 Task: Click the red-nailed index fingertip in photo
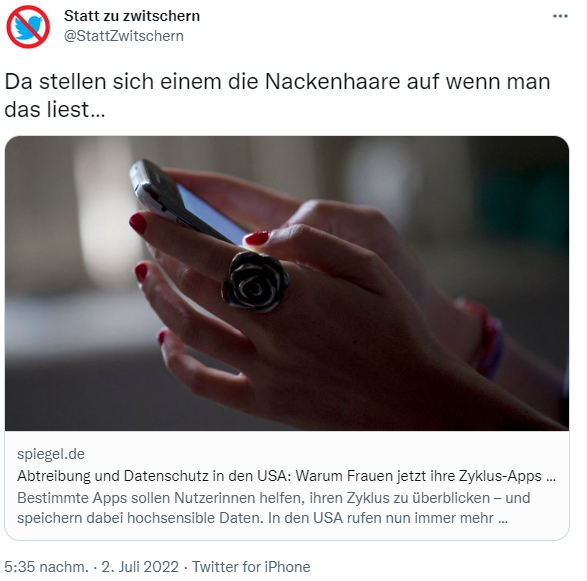[x=138, y=223]
